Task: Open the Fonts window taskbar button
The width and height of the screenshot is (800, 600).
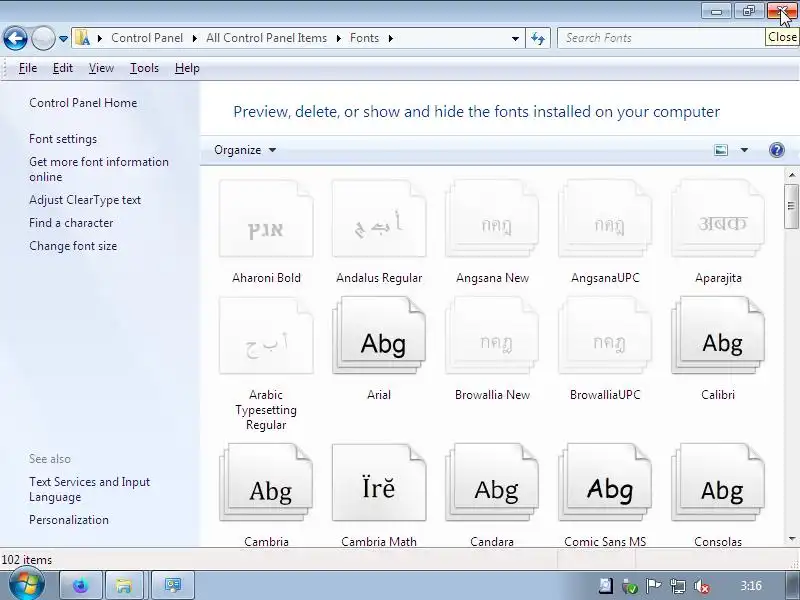Action: [x=173, y=585]
